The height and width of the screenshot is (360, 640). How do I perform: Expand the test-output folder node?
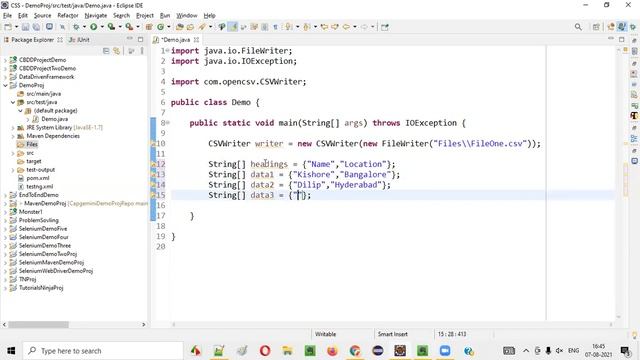click(x=13, y=170)
